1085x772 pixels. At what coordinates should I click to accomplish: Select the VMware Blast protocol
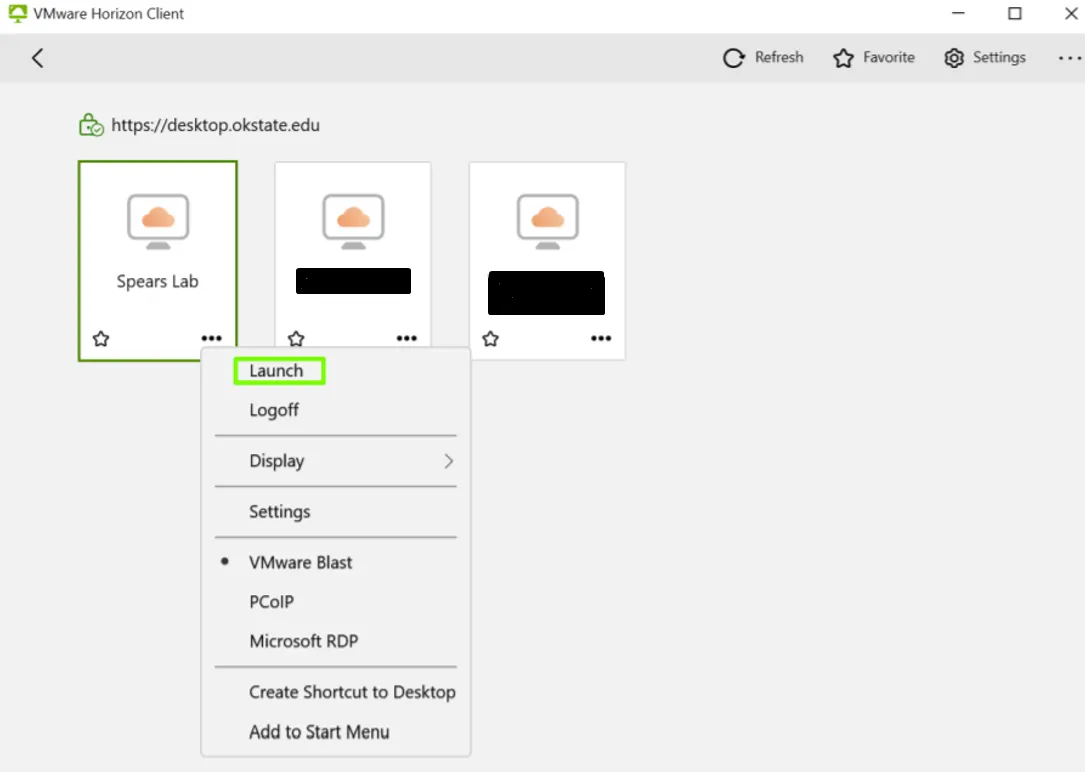pos(336,562)
